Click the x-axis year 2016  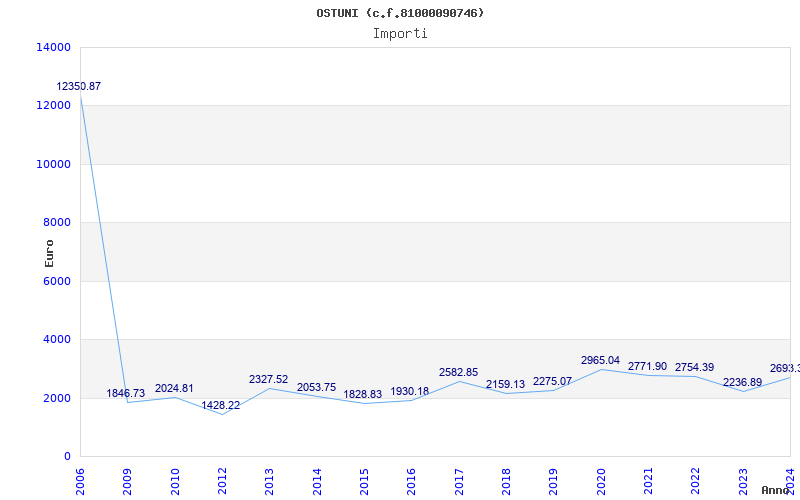(411, 482)
